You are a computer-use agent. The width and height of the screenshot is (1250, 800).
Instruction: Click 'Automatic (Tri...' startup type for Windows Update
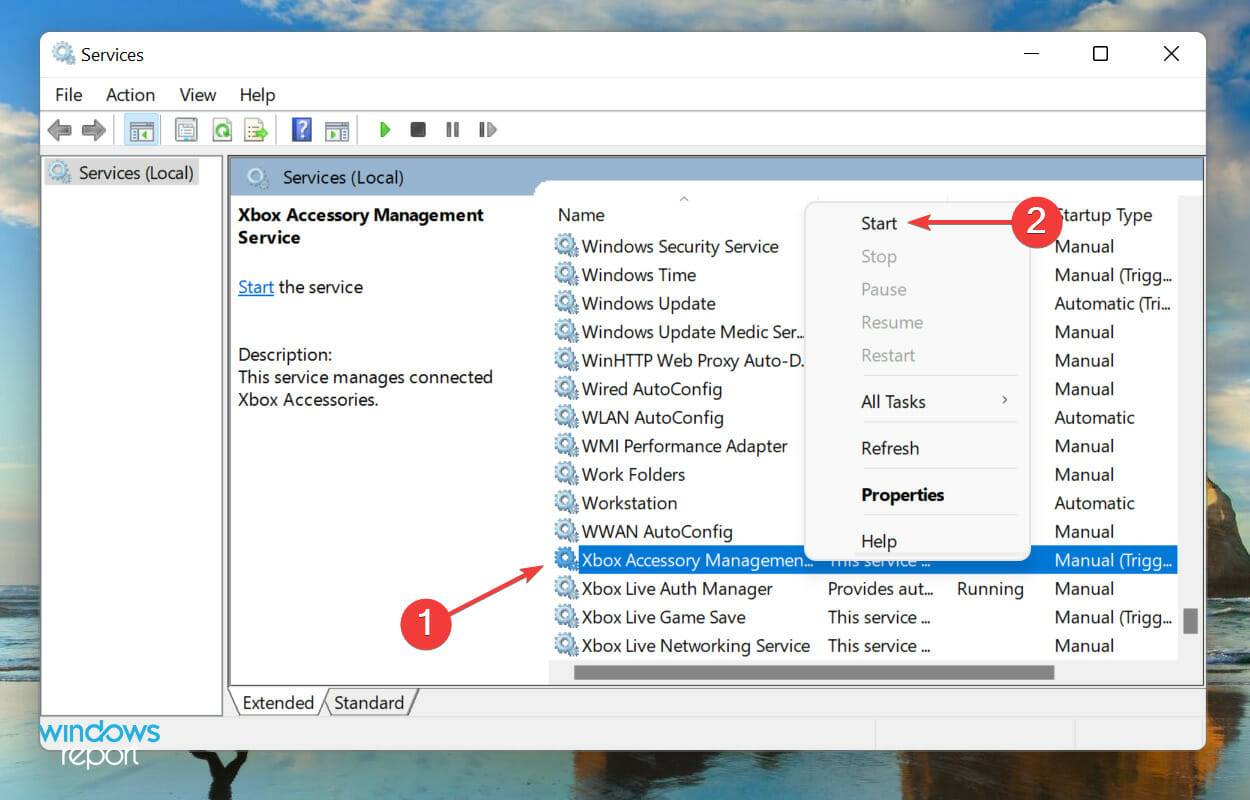click(x=1112, y=303)
